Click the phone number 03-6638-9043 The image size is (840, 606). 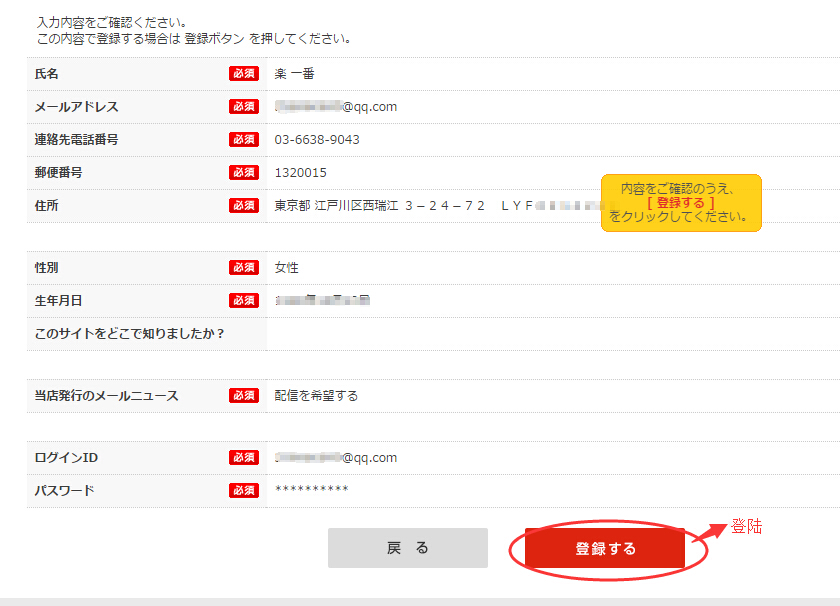(x=317, y=140)
